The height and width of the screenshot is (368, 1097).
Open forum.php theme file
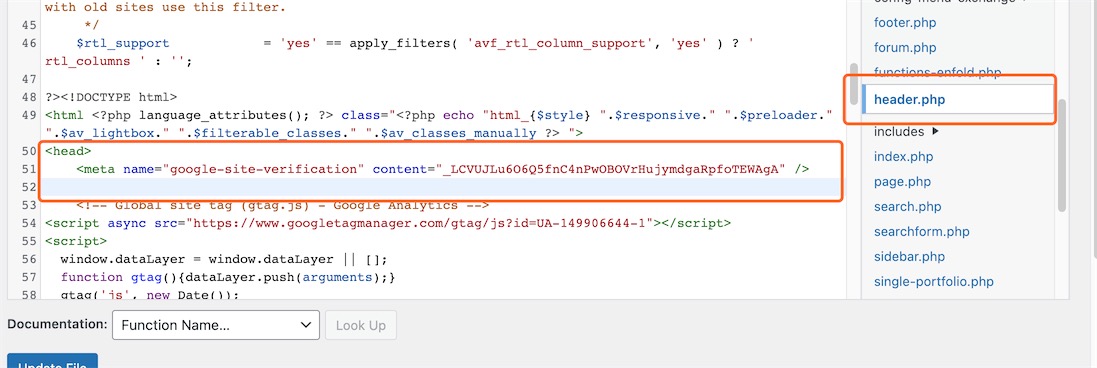pos(905,48)
